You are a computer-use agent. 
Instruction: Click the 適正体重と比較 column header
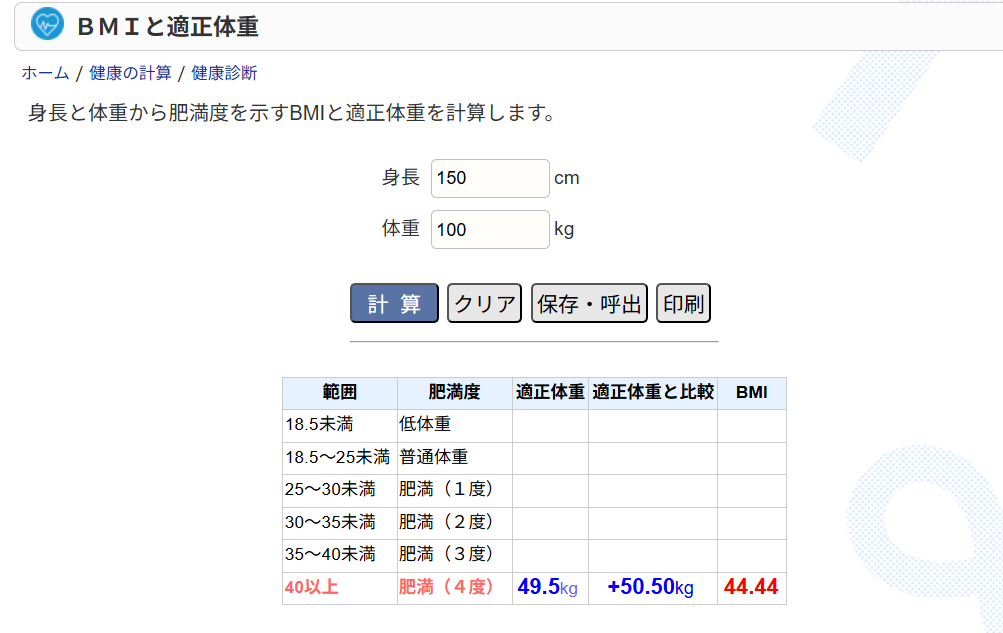click(x=652, y=393)
